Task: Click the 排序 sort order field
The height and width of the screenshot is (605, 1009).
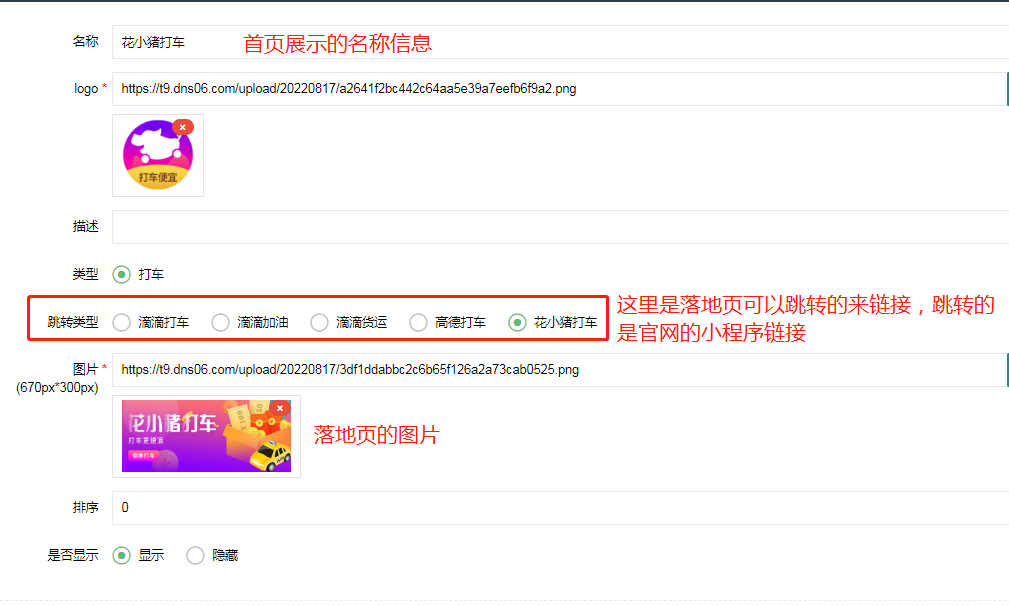Action: click(560, 508)
